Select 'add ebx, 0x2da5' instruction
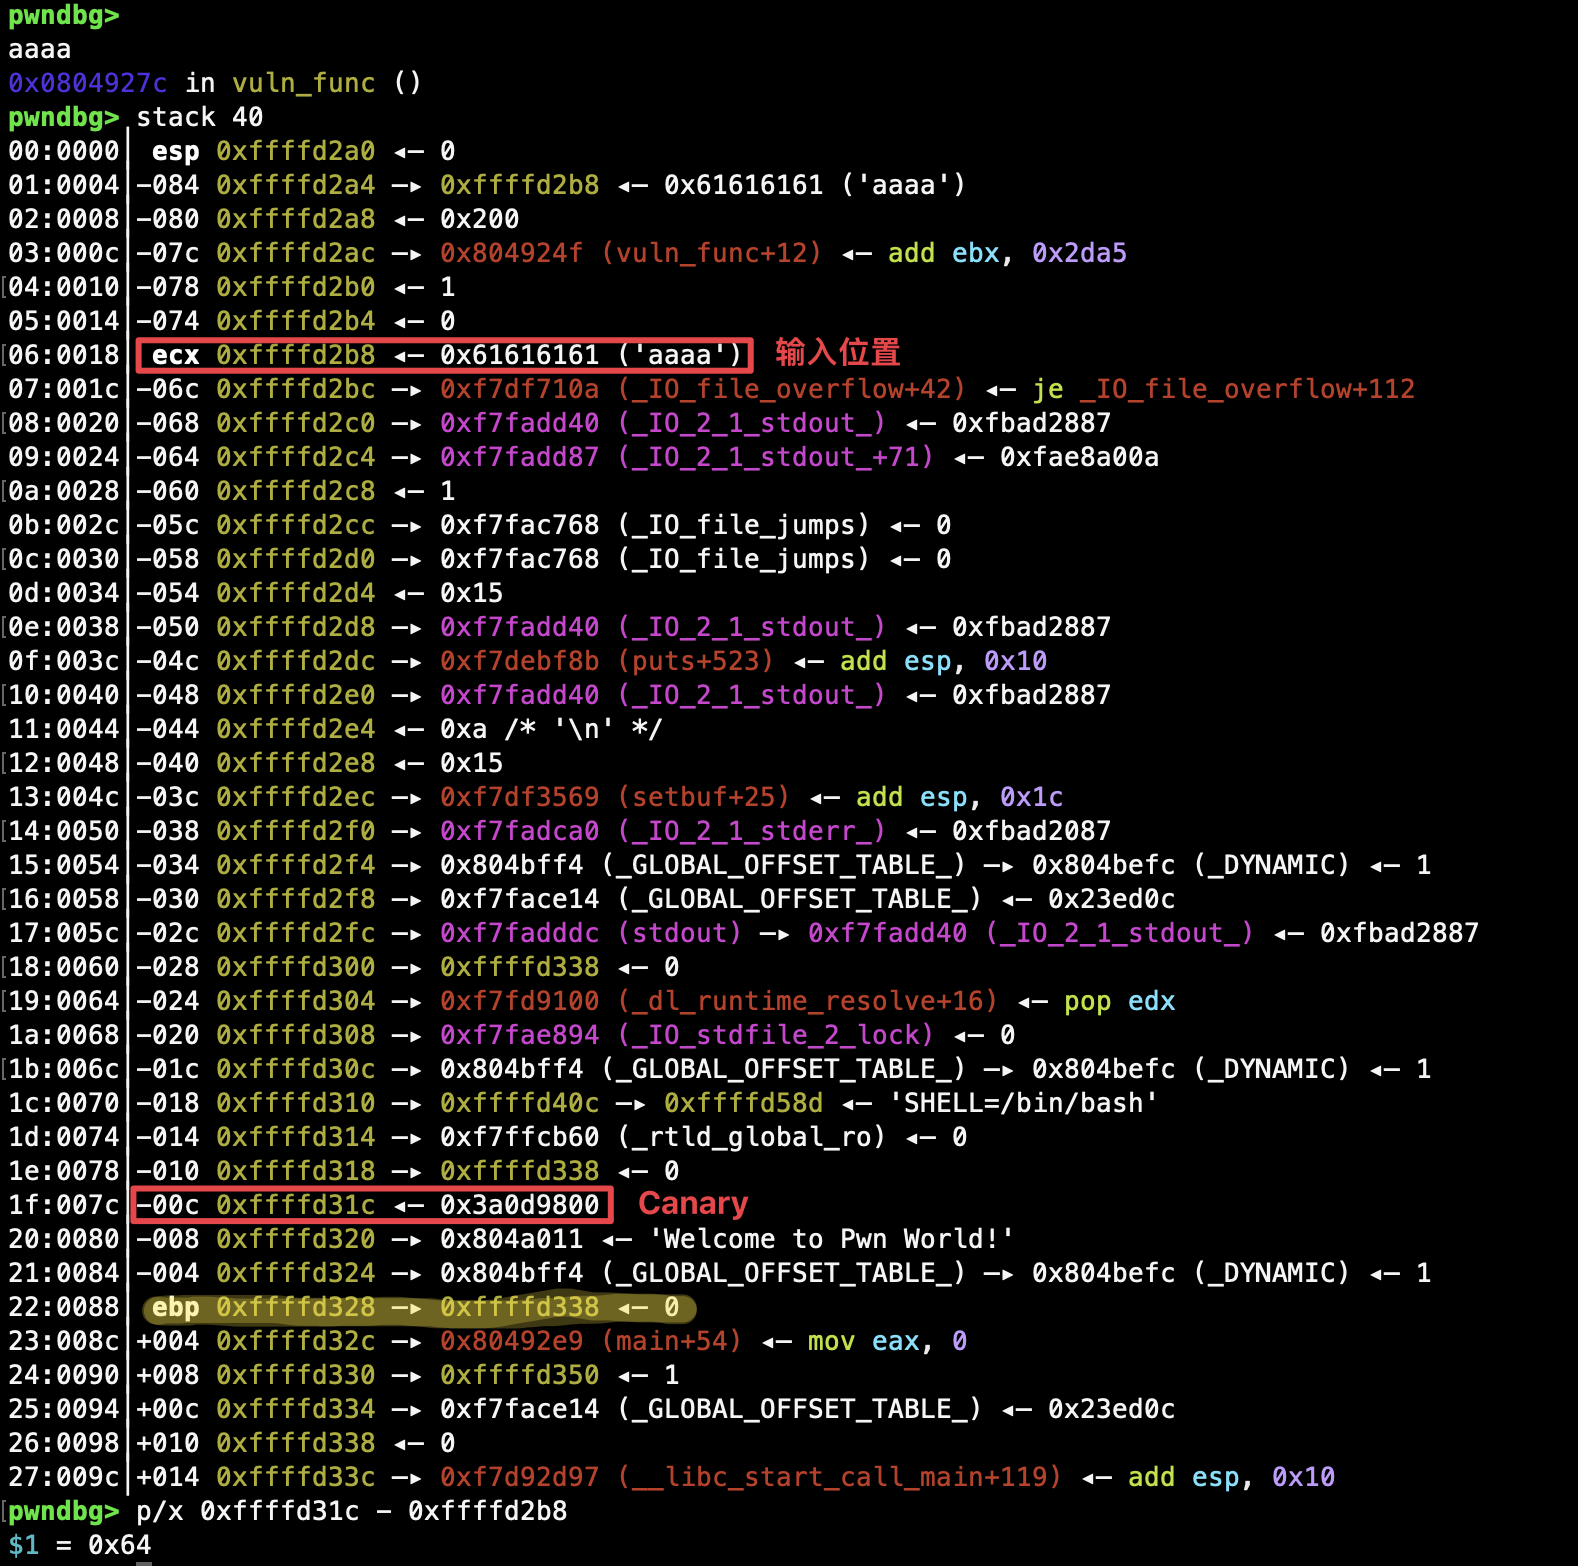The image size is (1578, 1566). click(x=1007, y=253)
